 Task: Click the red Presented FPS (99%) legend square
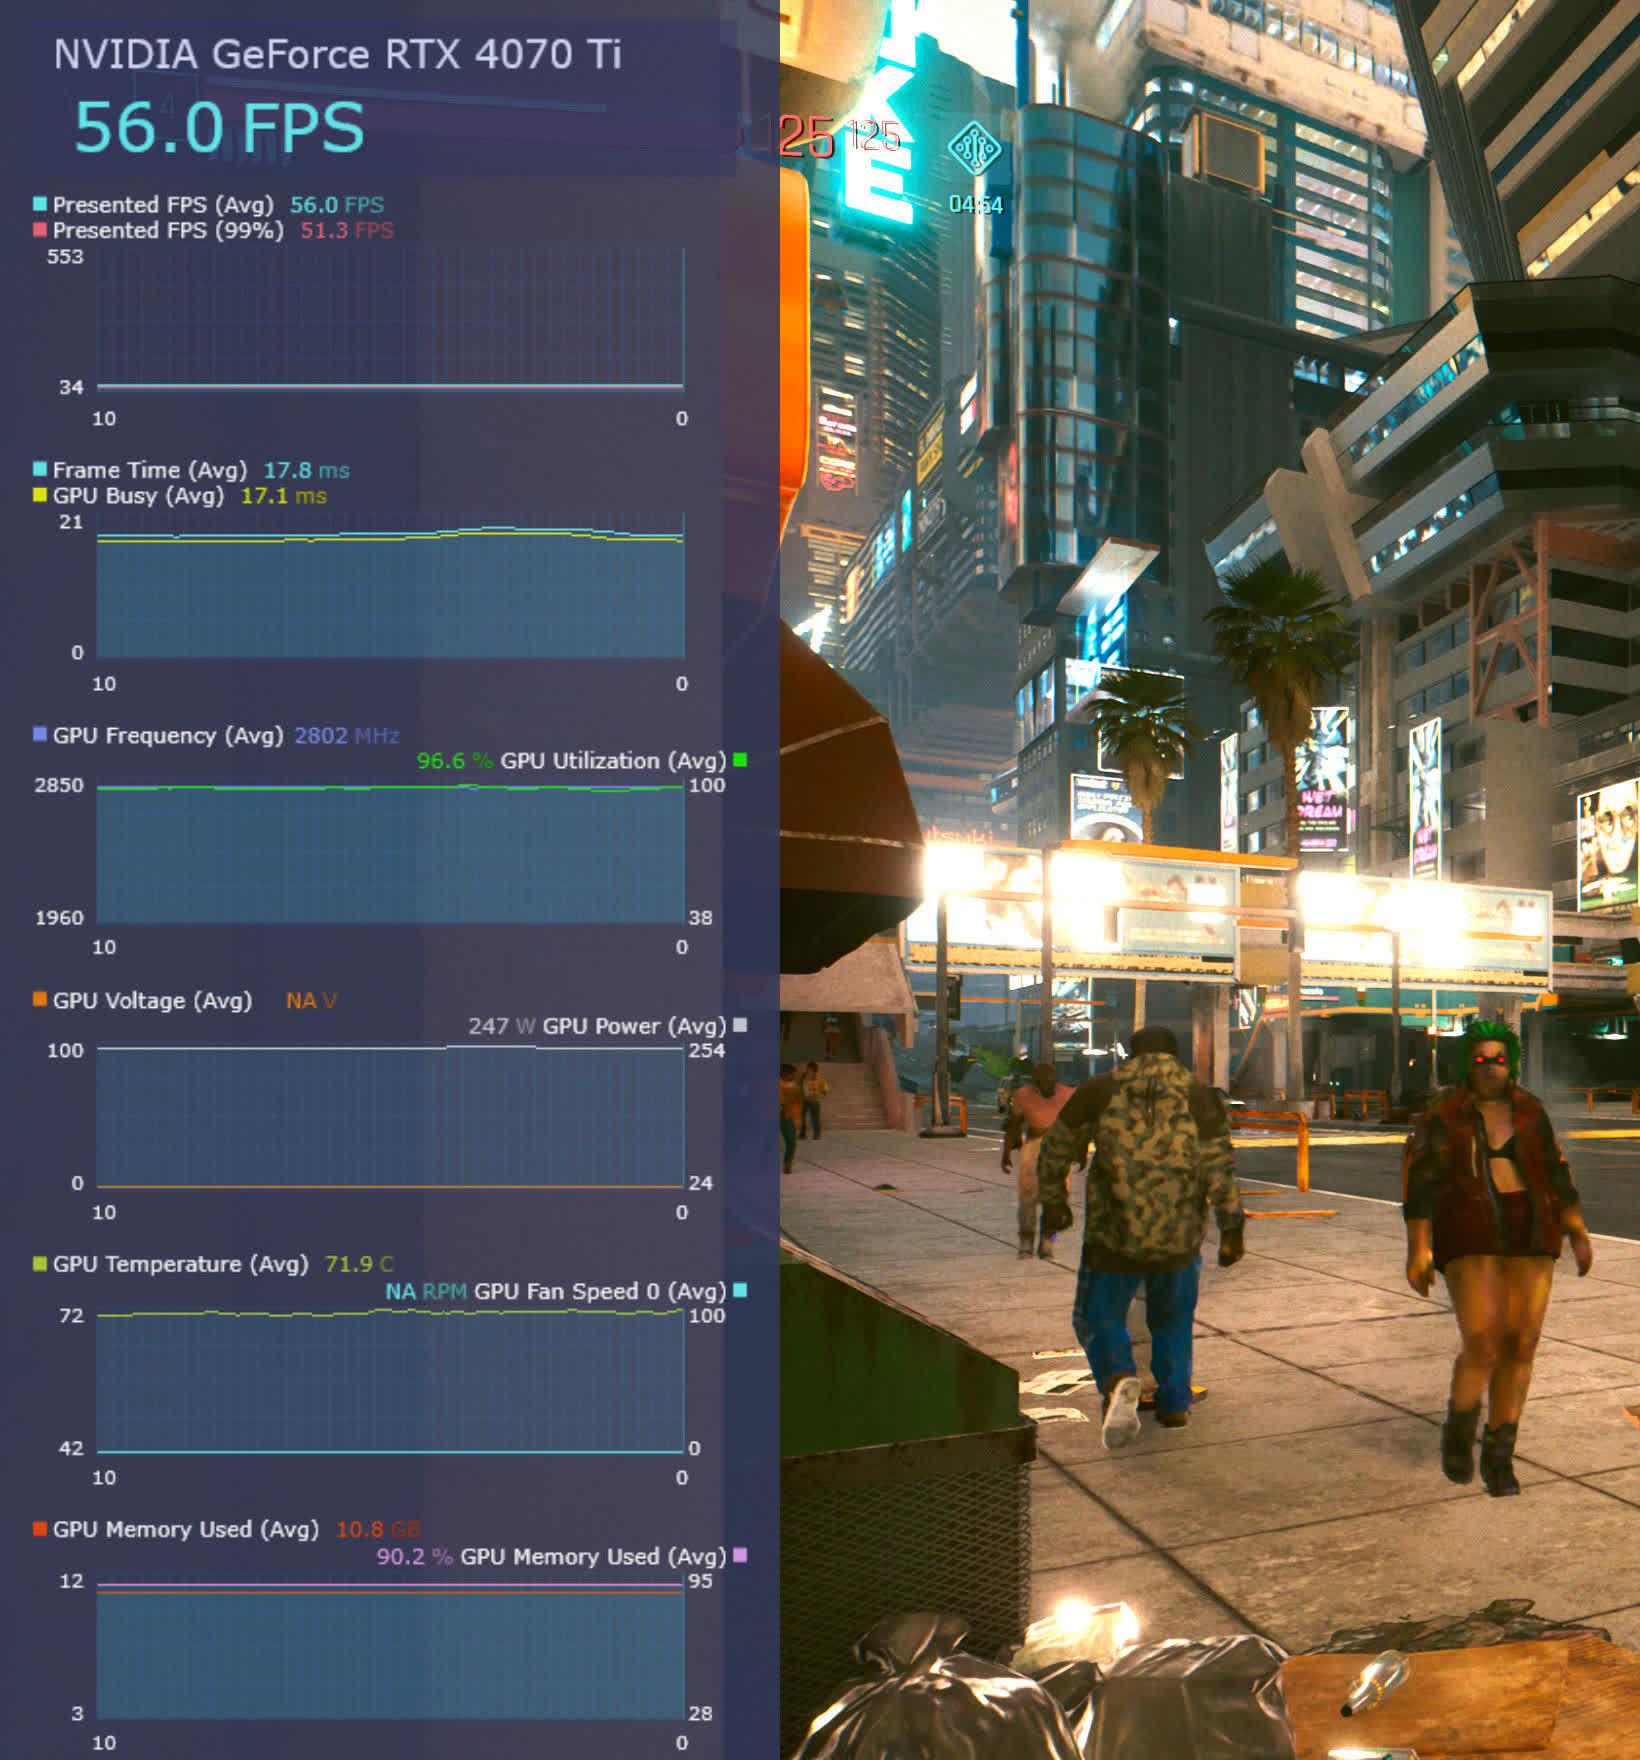[x=40, y=230]
